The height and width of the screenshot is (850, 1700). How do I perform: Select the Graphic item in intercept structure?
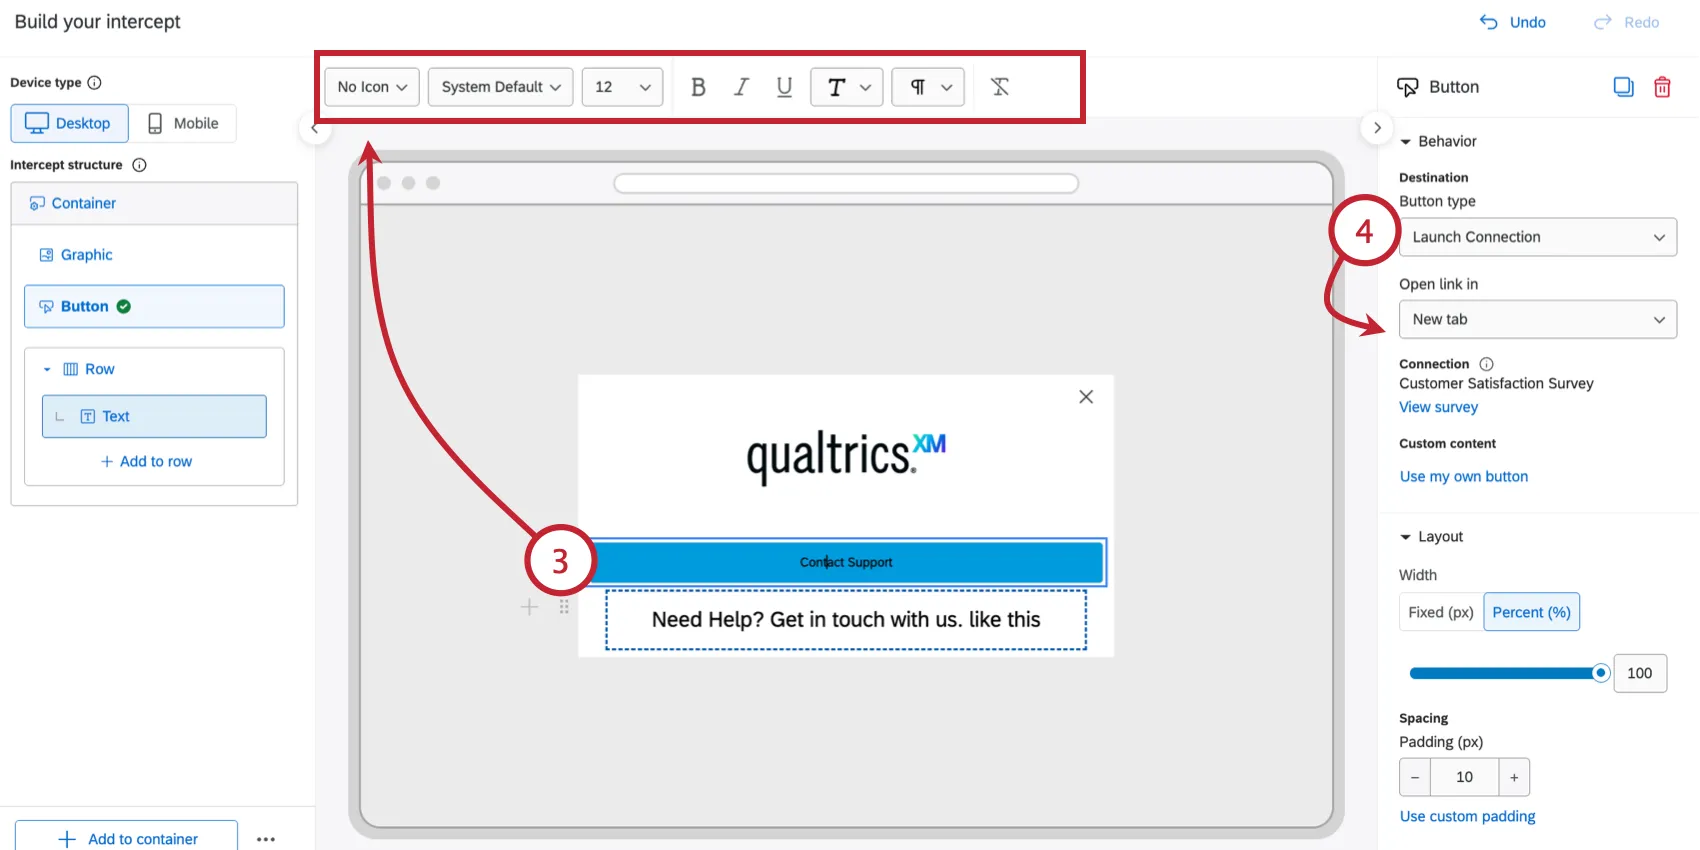(86, 255)
